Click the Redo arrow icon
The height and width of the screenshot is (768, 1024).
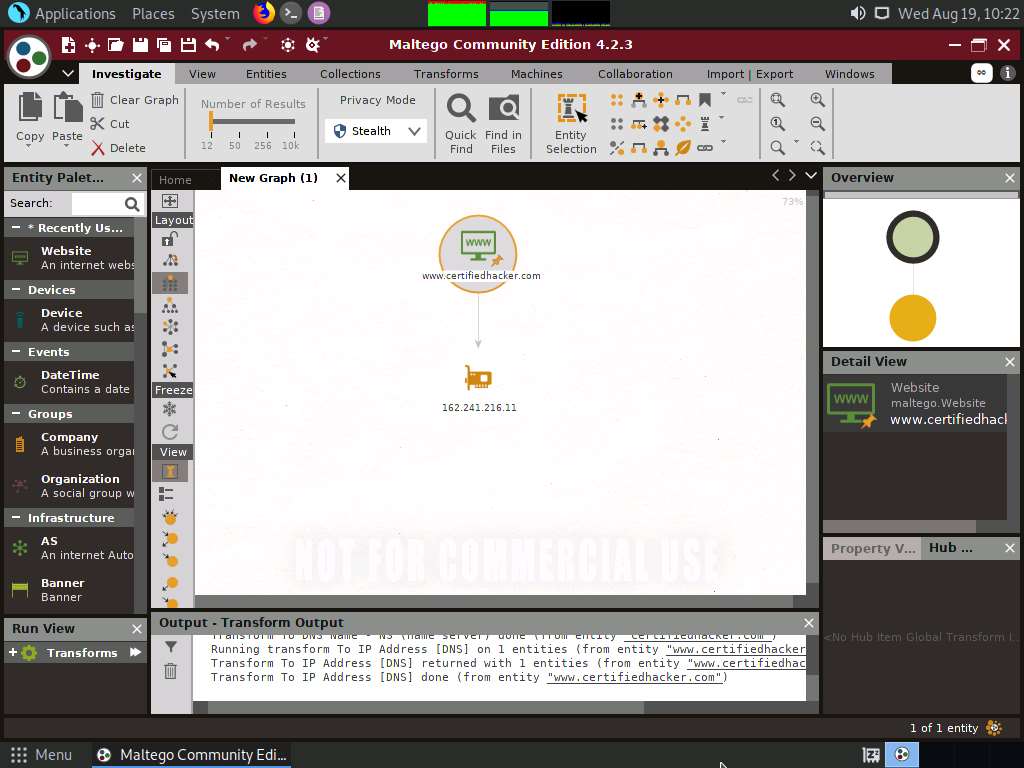pos(249,44)
